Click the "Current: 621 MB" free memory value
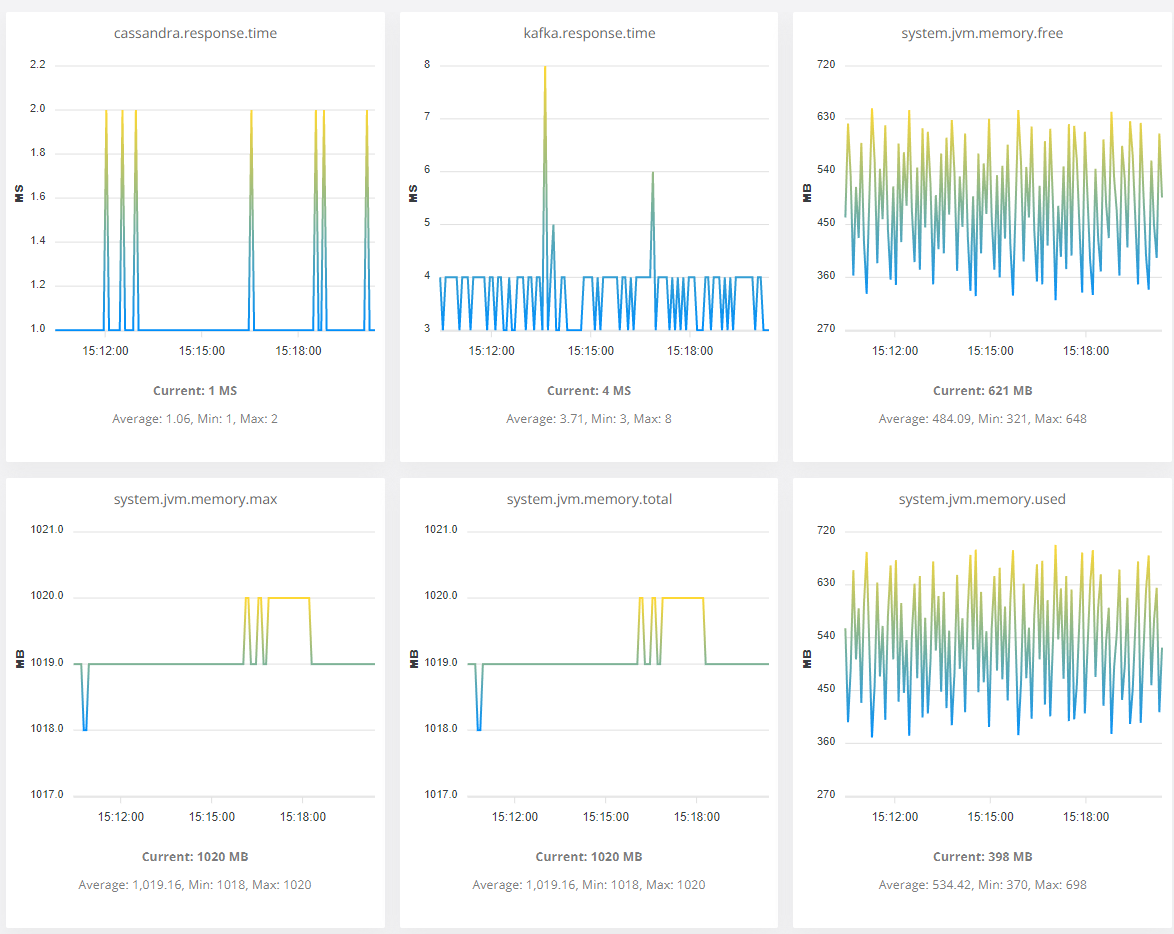Viewport: 1174px width, 934px height. [982, 391]
